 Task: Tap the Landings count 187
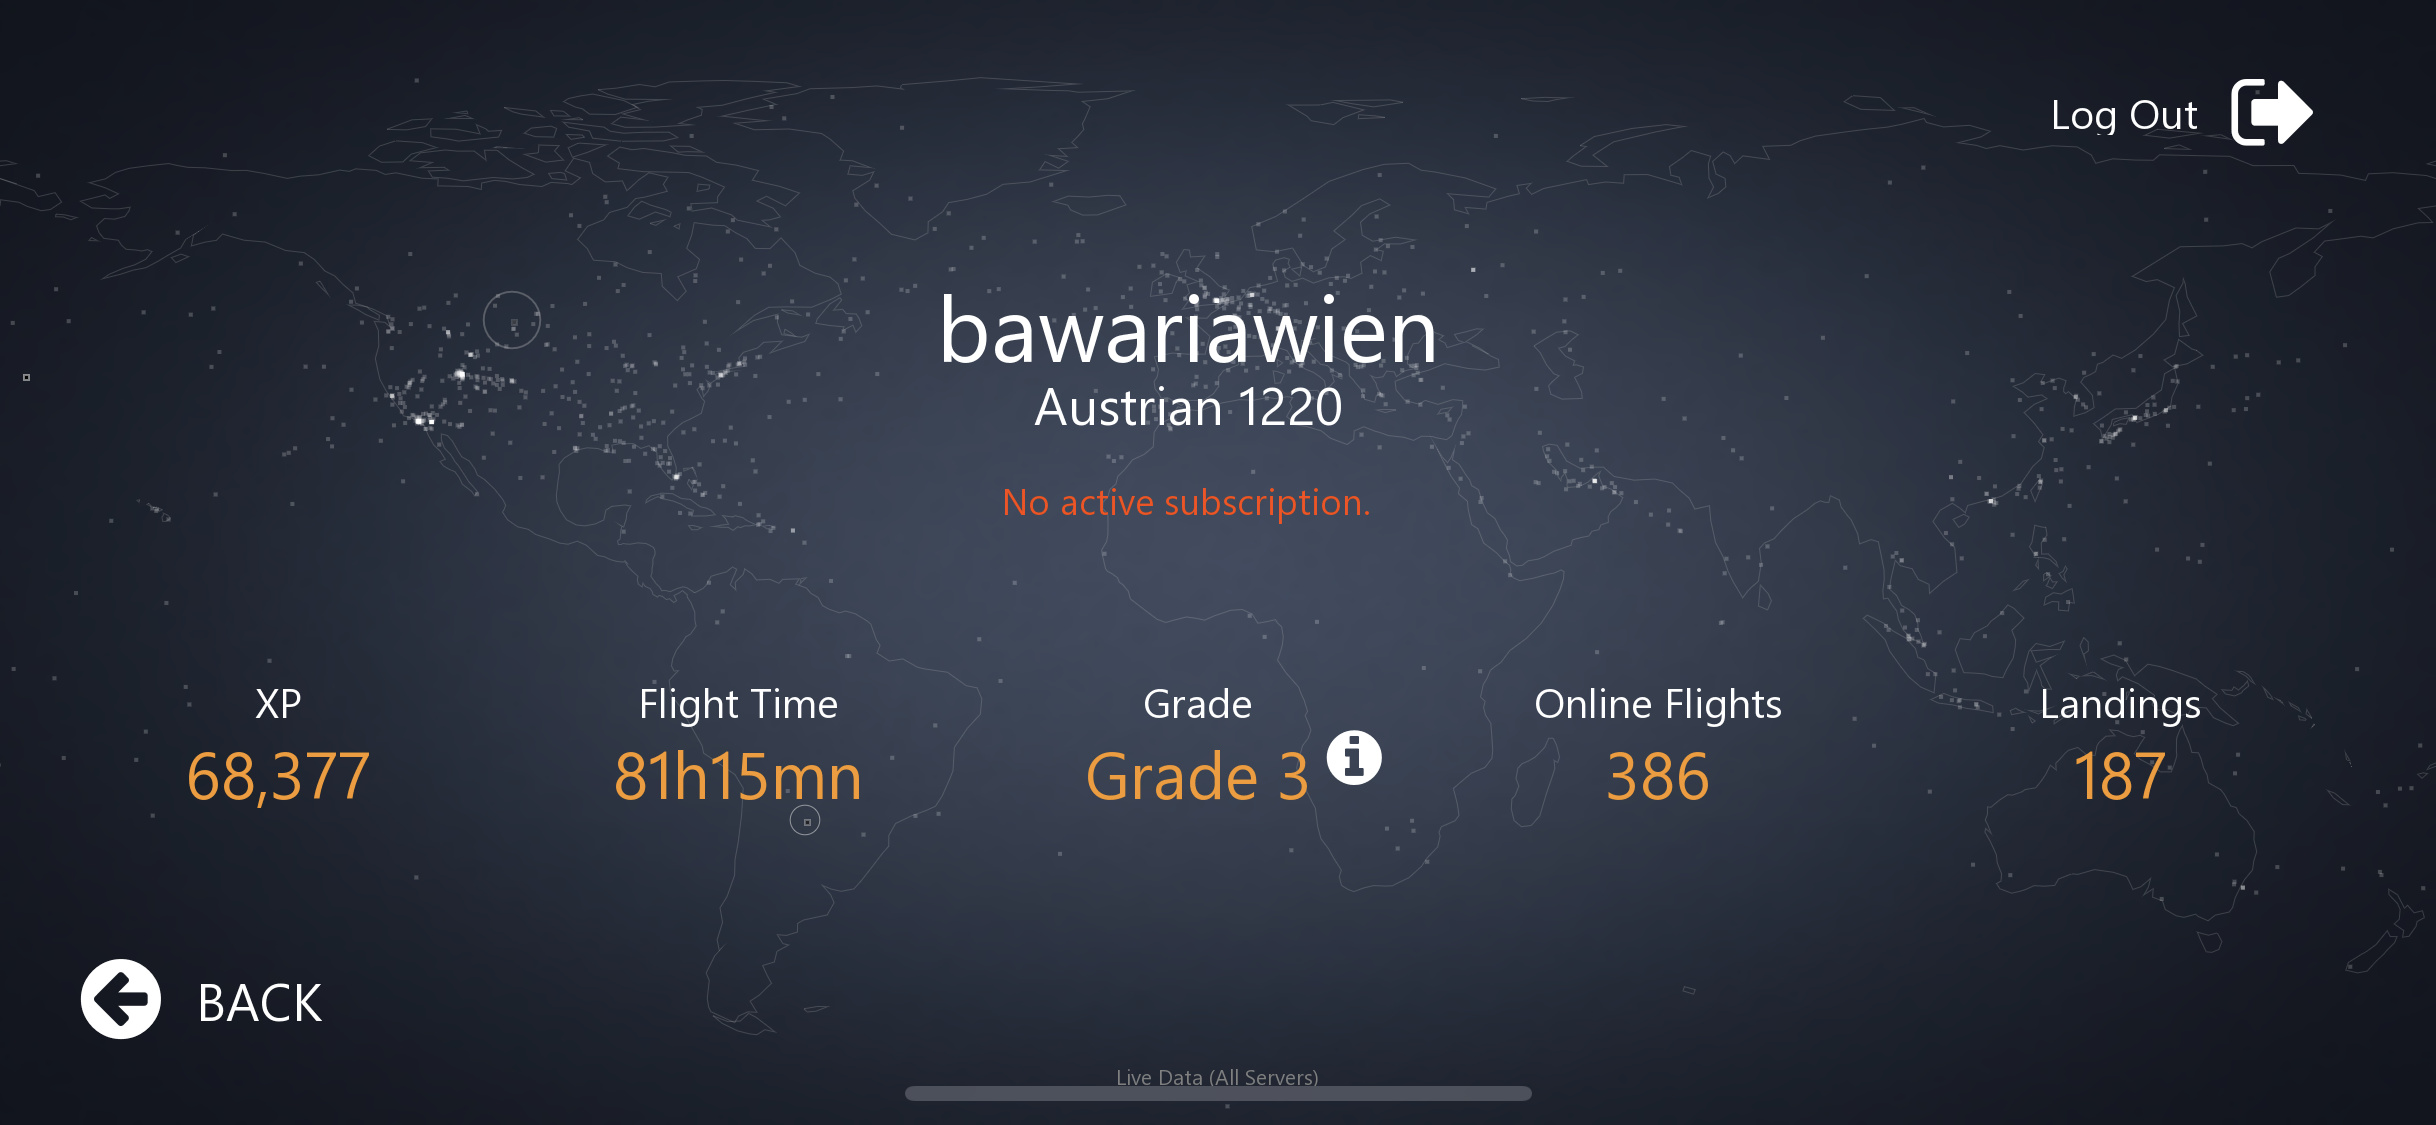(x=2119, y=777)
